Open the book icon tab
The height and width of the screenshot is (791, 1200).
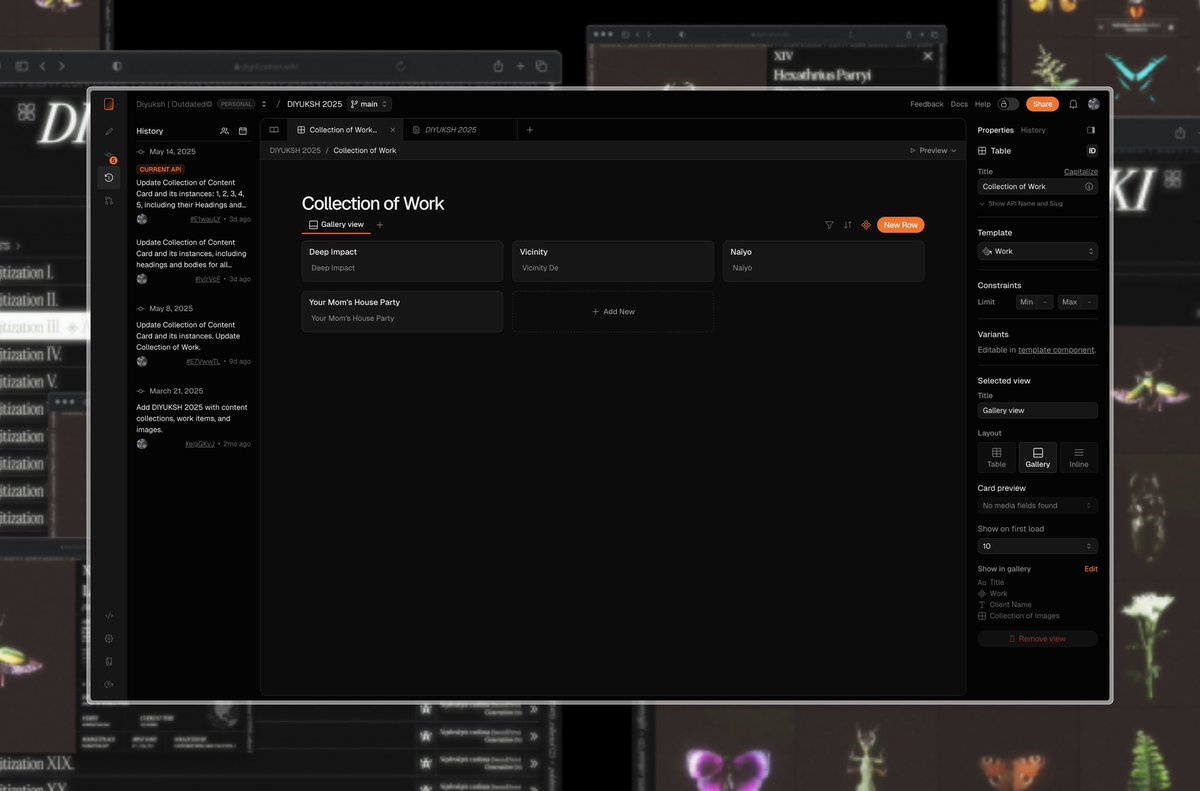point(274,130)
